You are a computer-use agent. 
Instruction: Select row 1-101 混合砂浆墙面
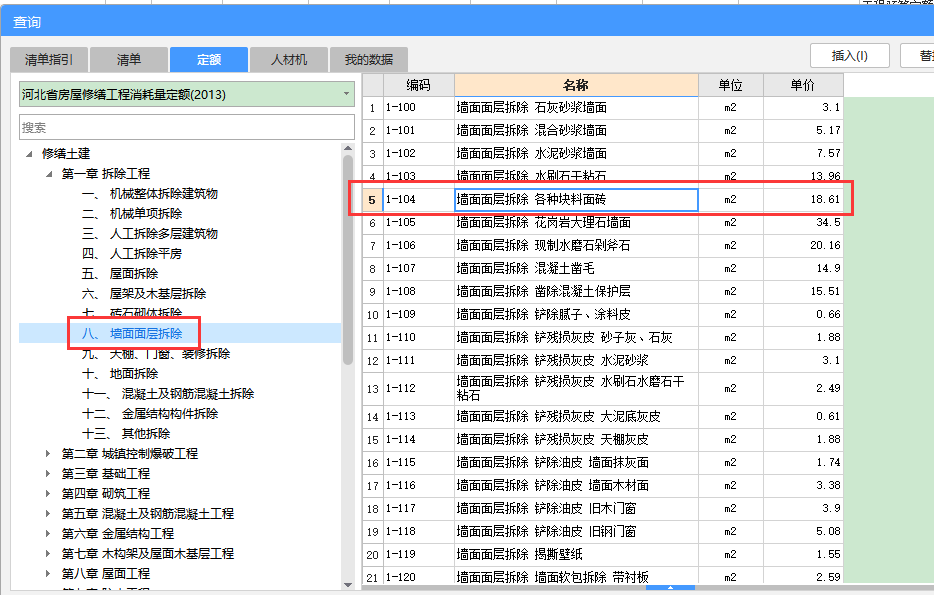603,130
